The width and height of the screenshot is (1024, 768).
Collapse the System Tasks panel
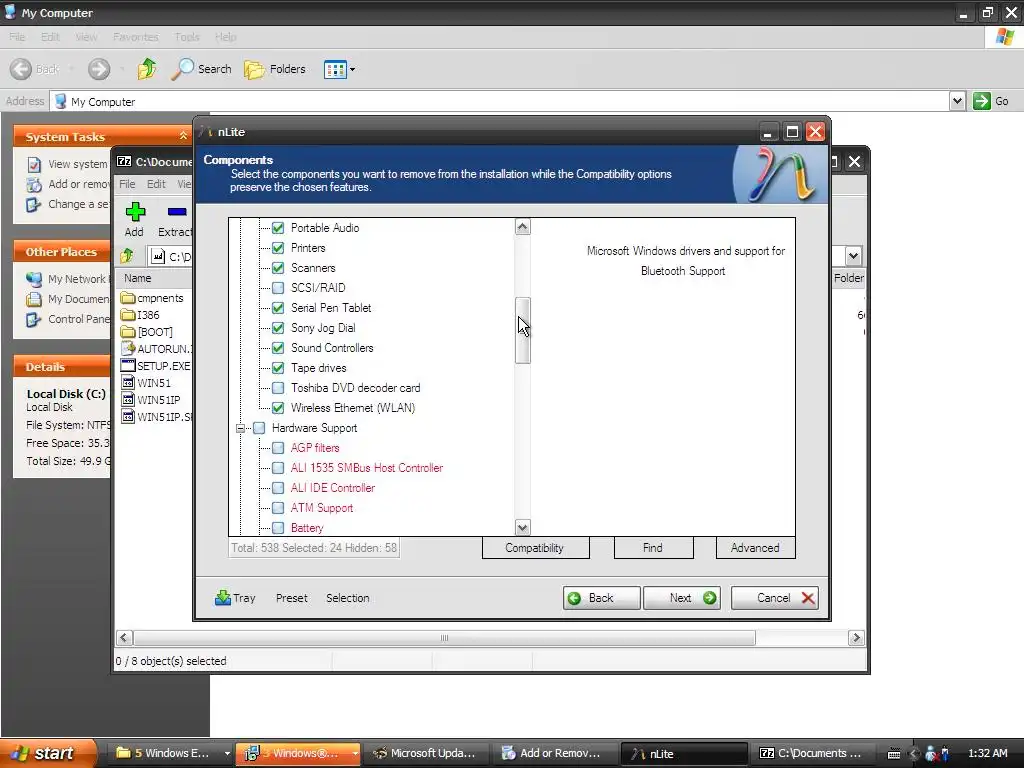point(183,136)
